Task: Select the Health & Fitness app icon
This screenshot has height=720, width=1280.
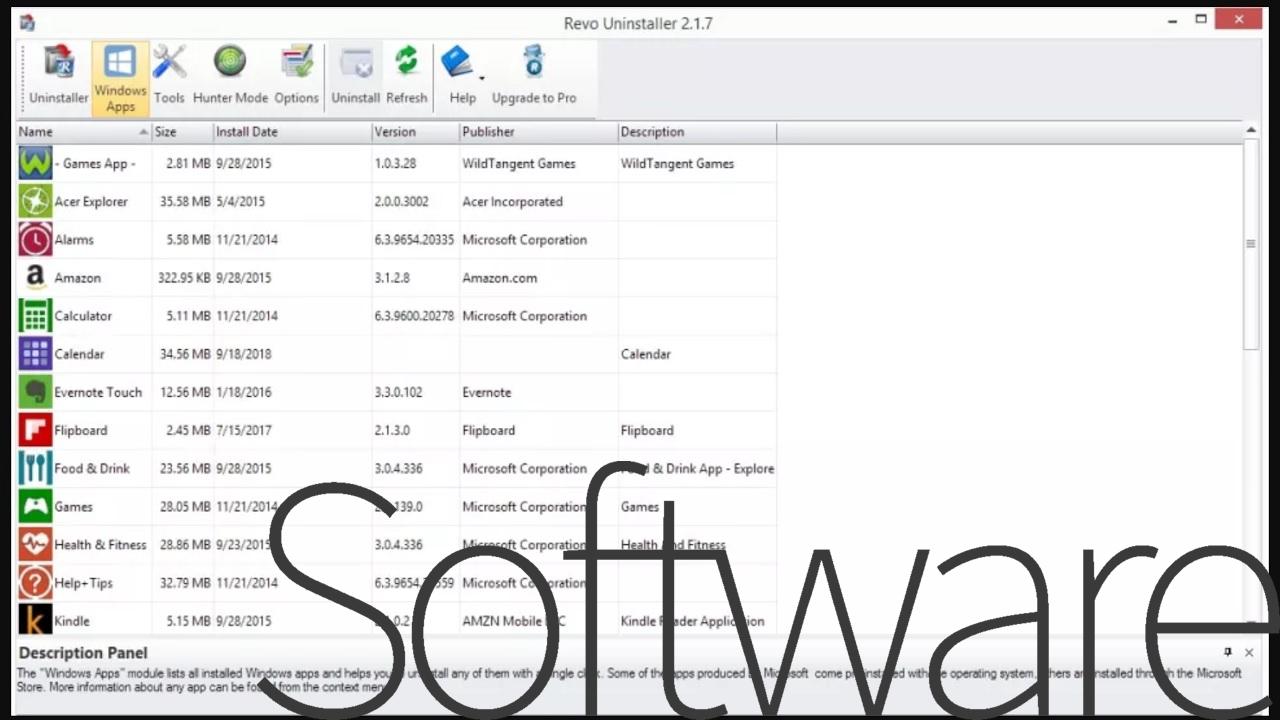Action: pyautogui.click(x=35, y=544)
